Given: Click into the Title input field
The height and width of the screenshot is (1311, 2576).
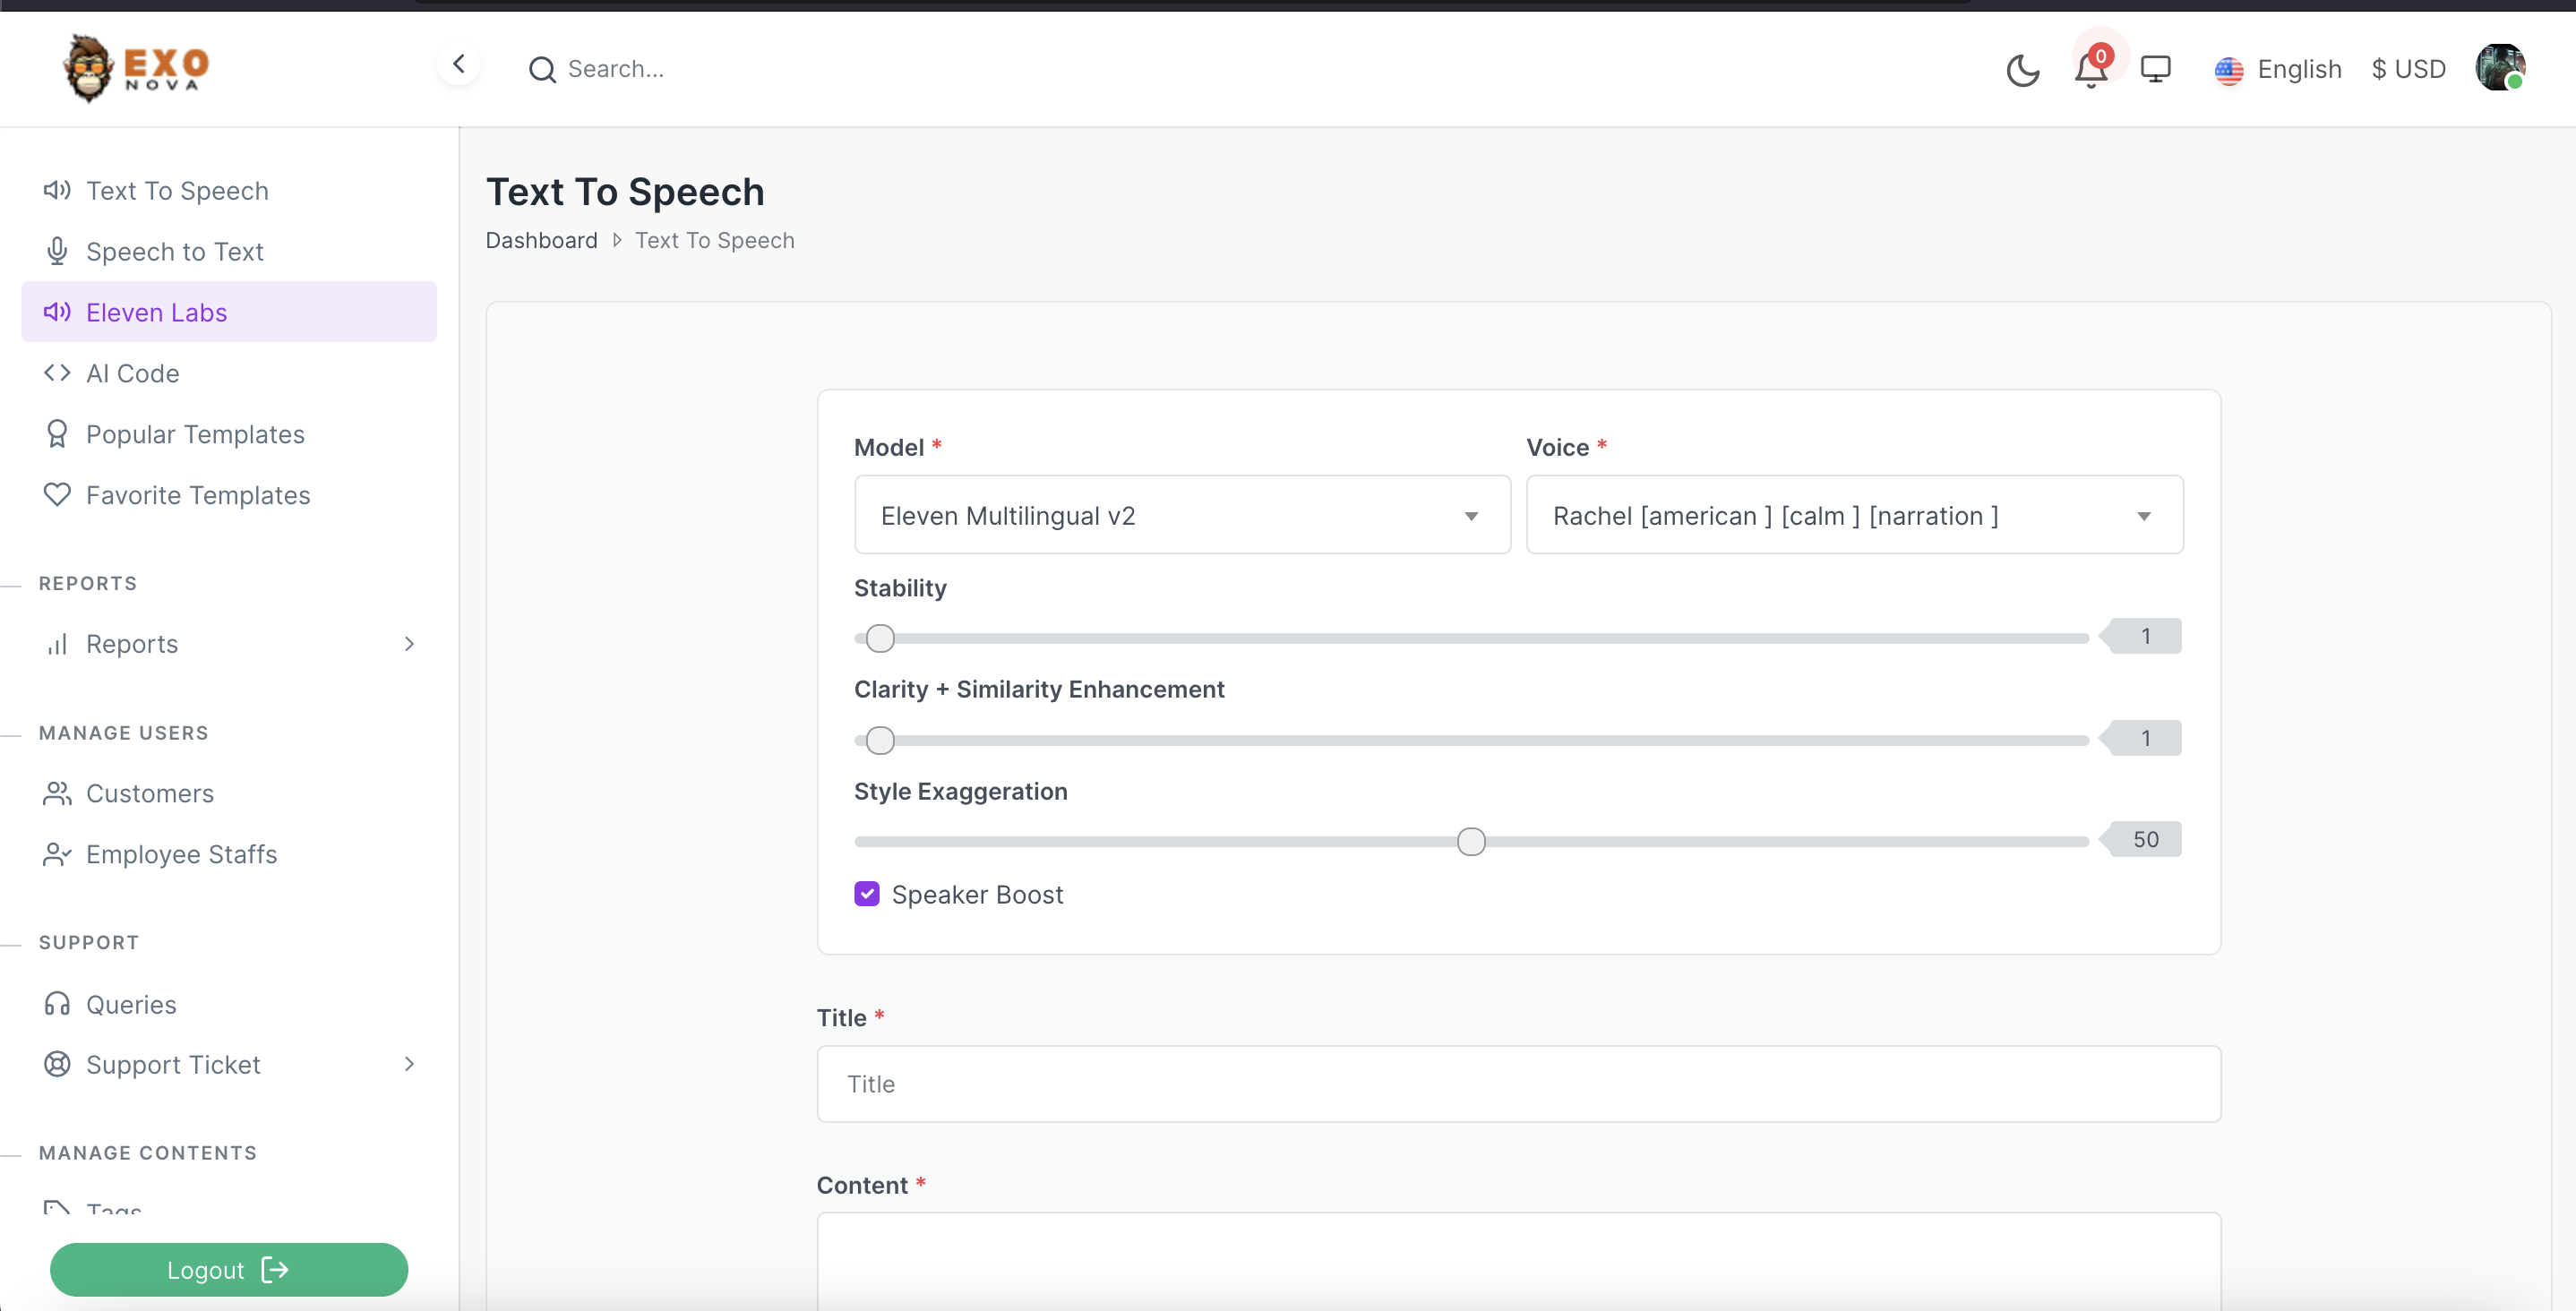Looking at the screenshot, I should 1518,1084.
